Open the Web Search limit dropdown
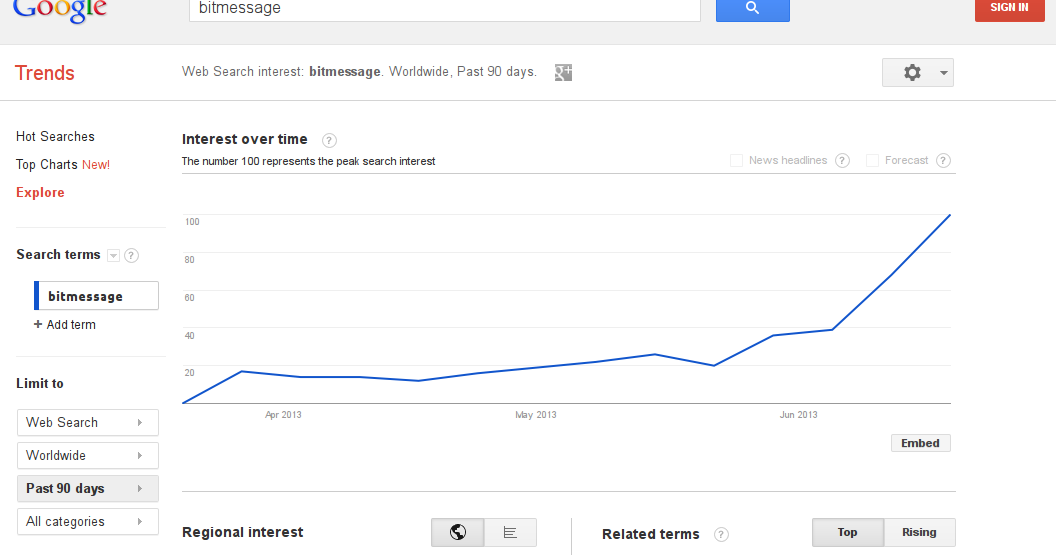1056x555 pixels. [x=88, y=422]
